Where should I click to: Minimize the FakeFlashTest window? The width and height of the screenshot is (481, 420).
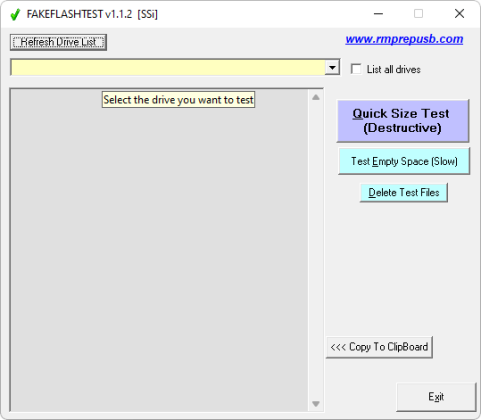point(378,14)
